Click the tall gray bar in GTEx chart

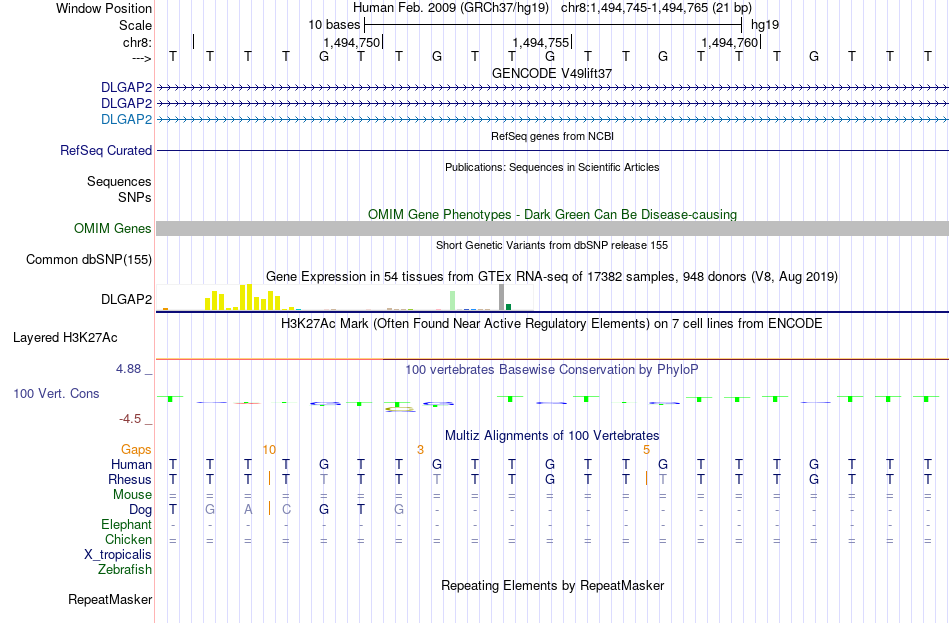[x=501, y=297]
